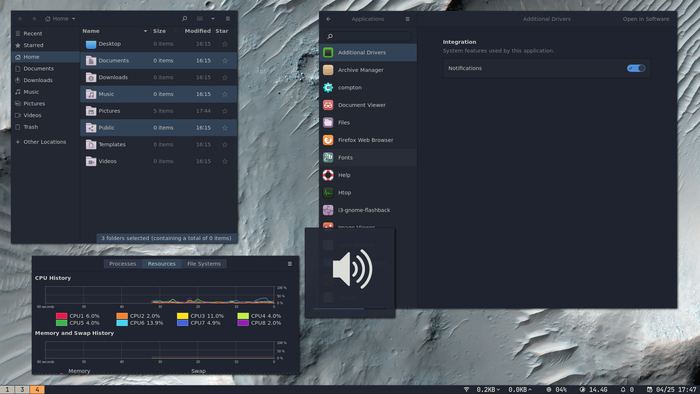Image resolution: width=700 pixels, height=394 pixels.
Task: Select the compton gear icon
Action: (x=328, y=87)
